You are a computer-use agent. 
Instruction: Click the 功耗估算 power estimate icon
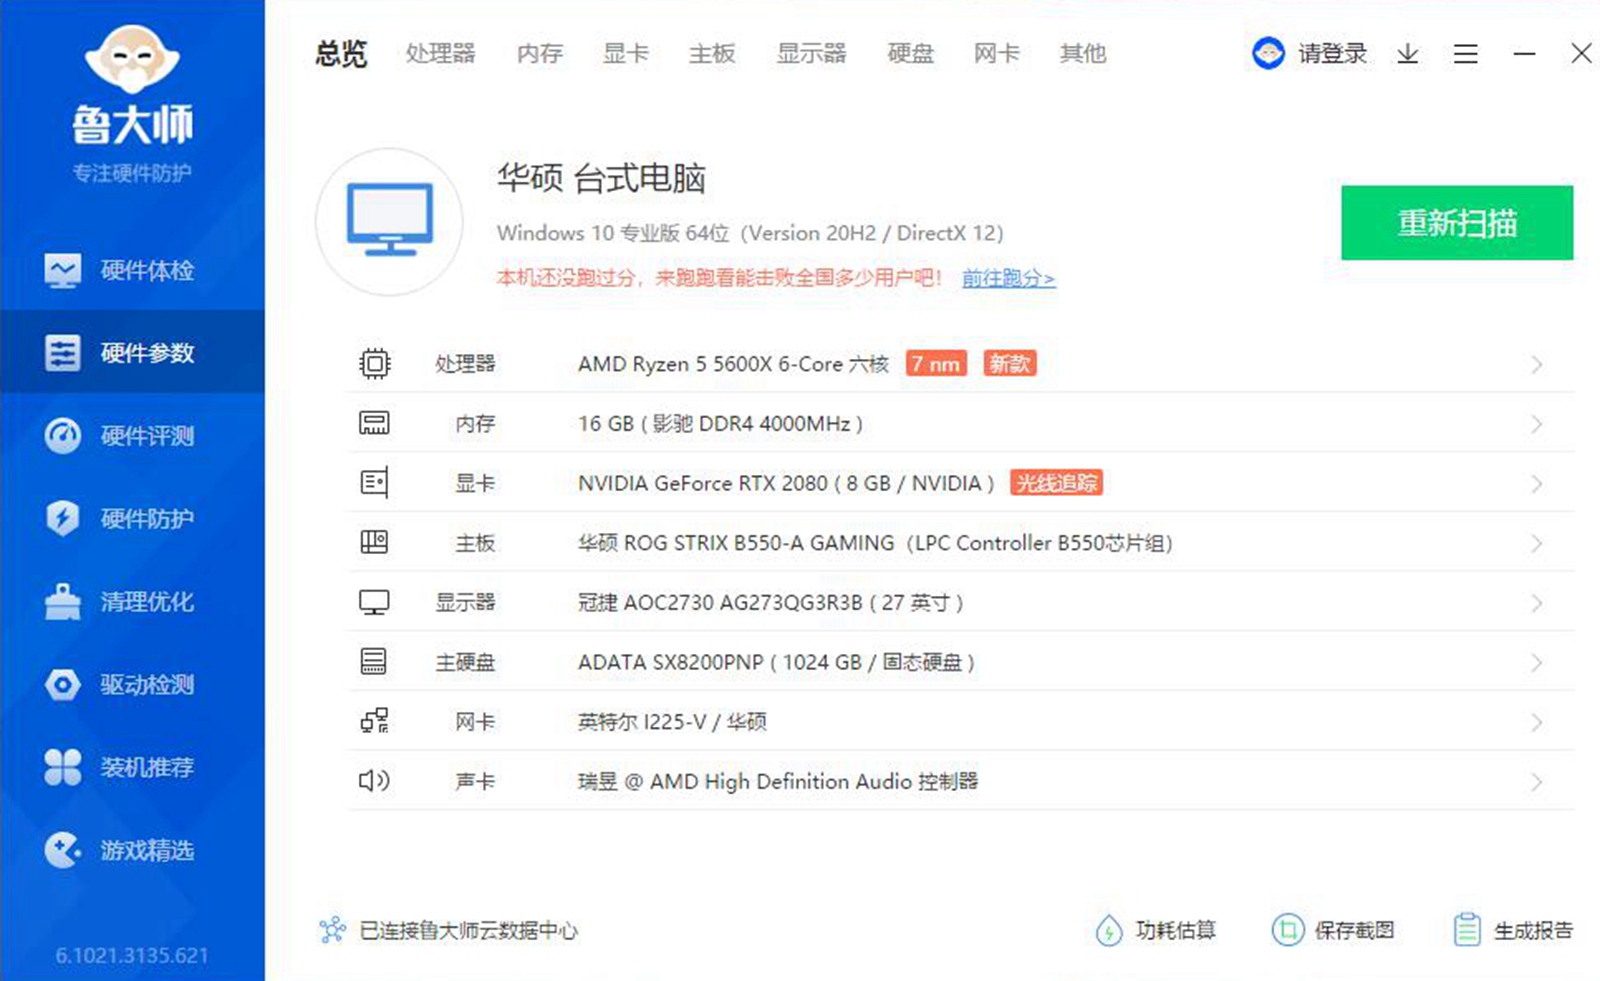(1108, 931)
